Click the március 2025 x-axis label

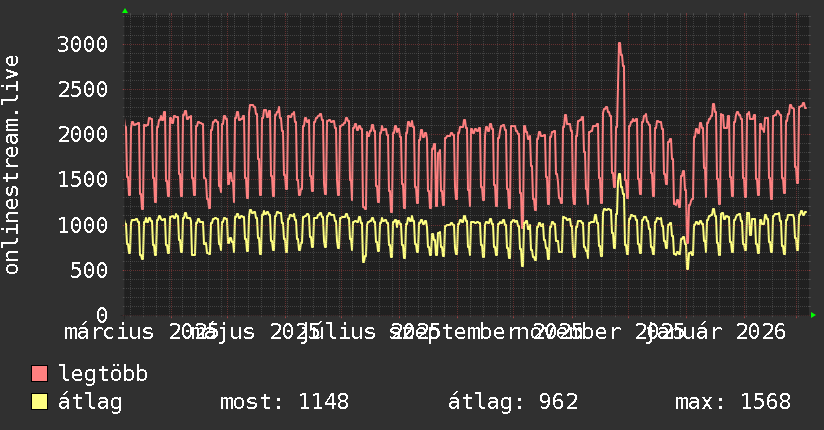tap(141, 332)
